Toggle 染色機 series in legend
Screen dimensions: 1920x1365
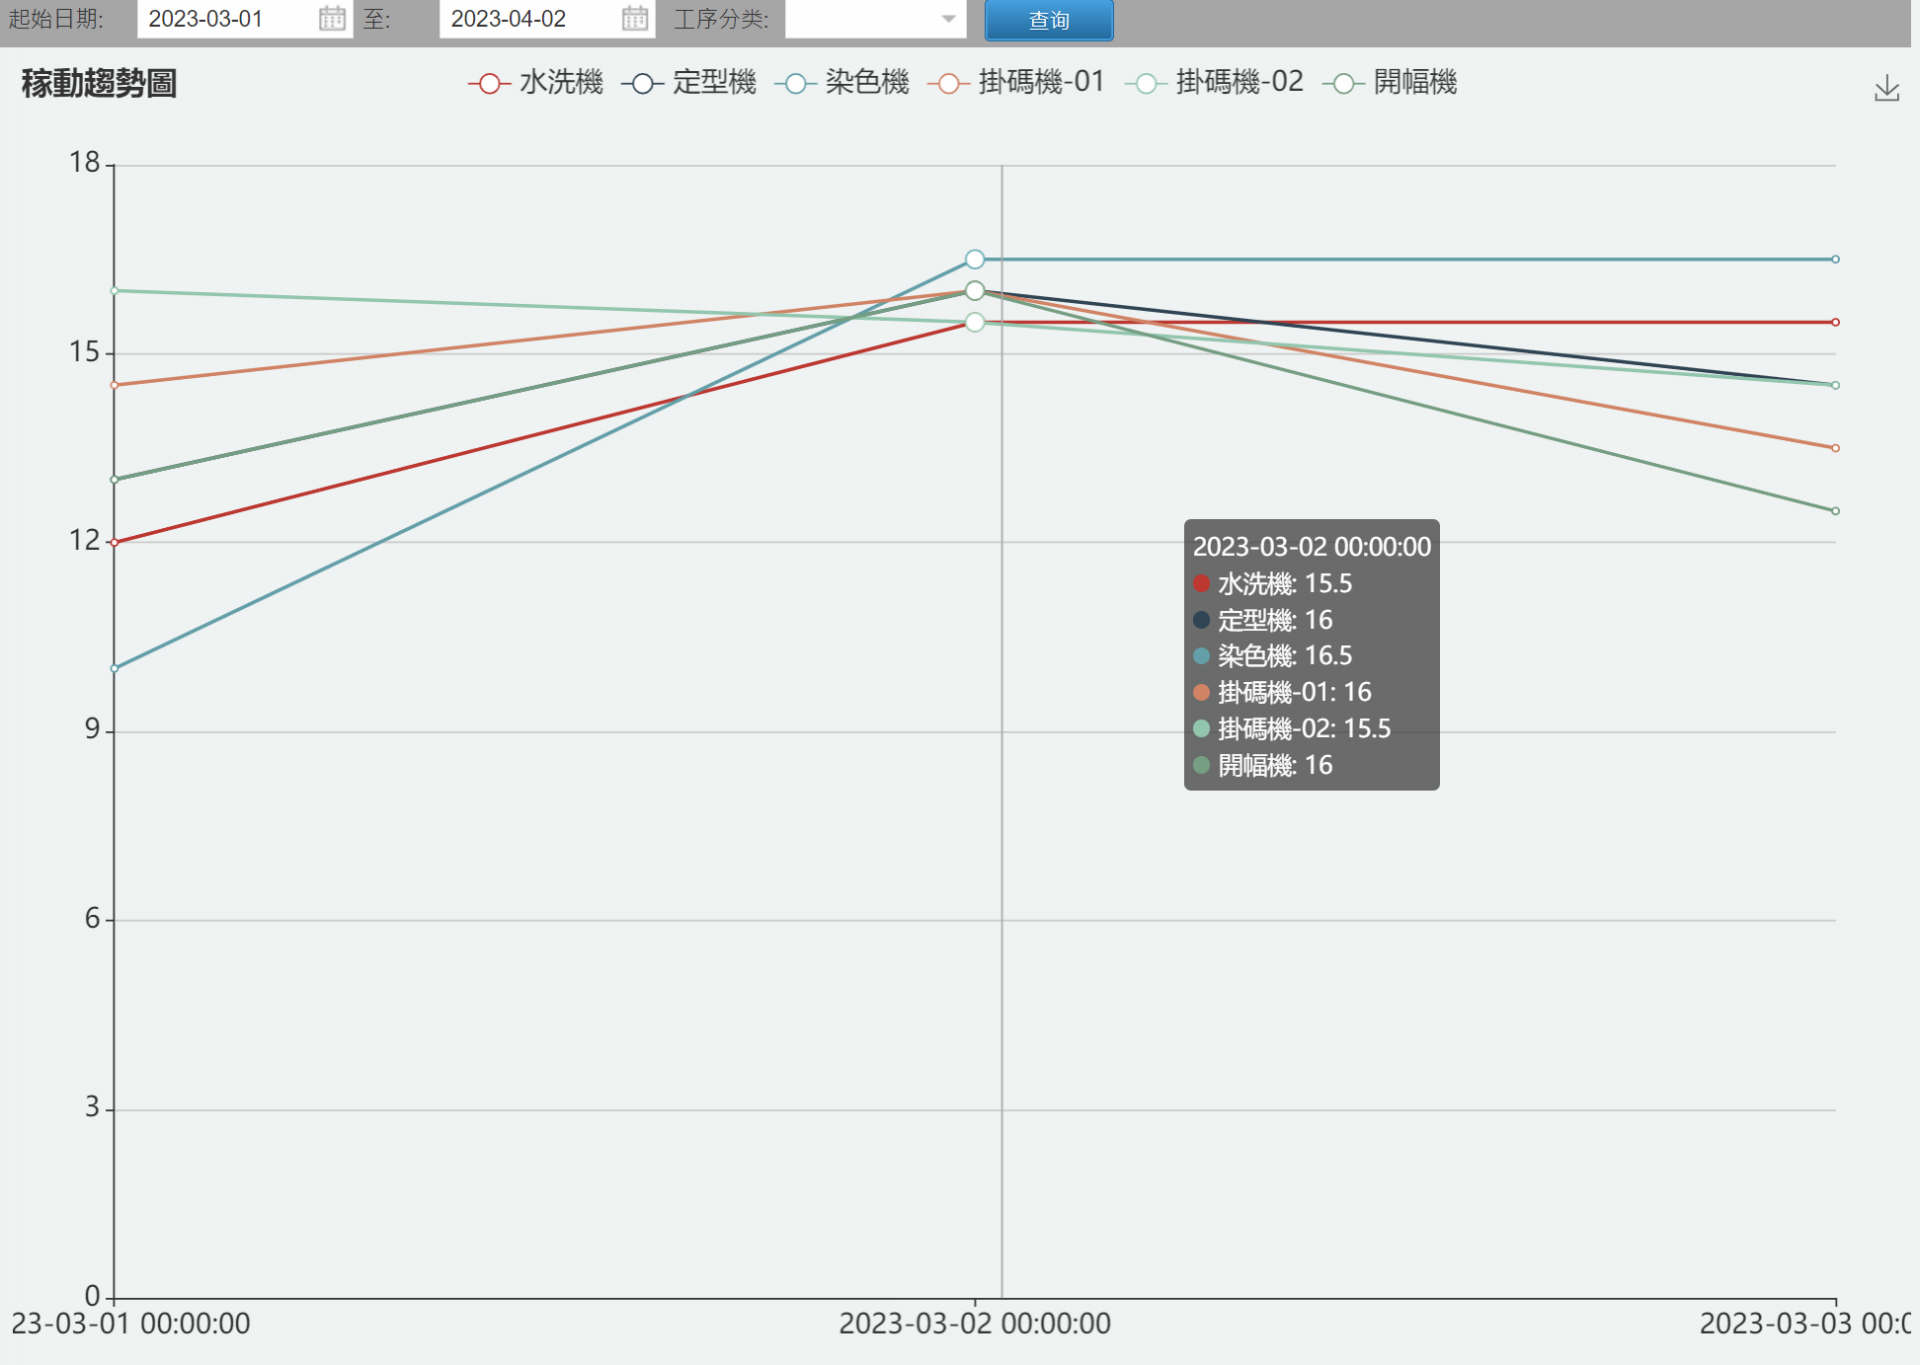coord(842,82)
